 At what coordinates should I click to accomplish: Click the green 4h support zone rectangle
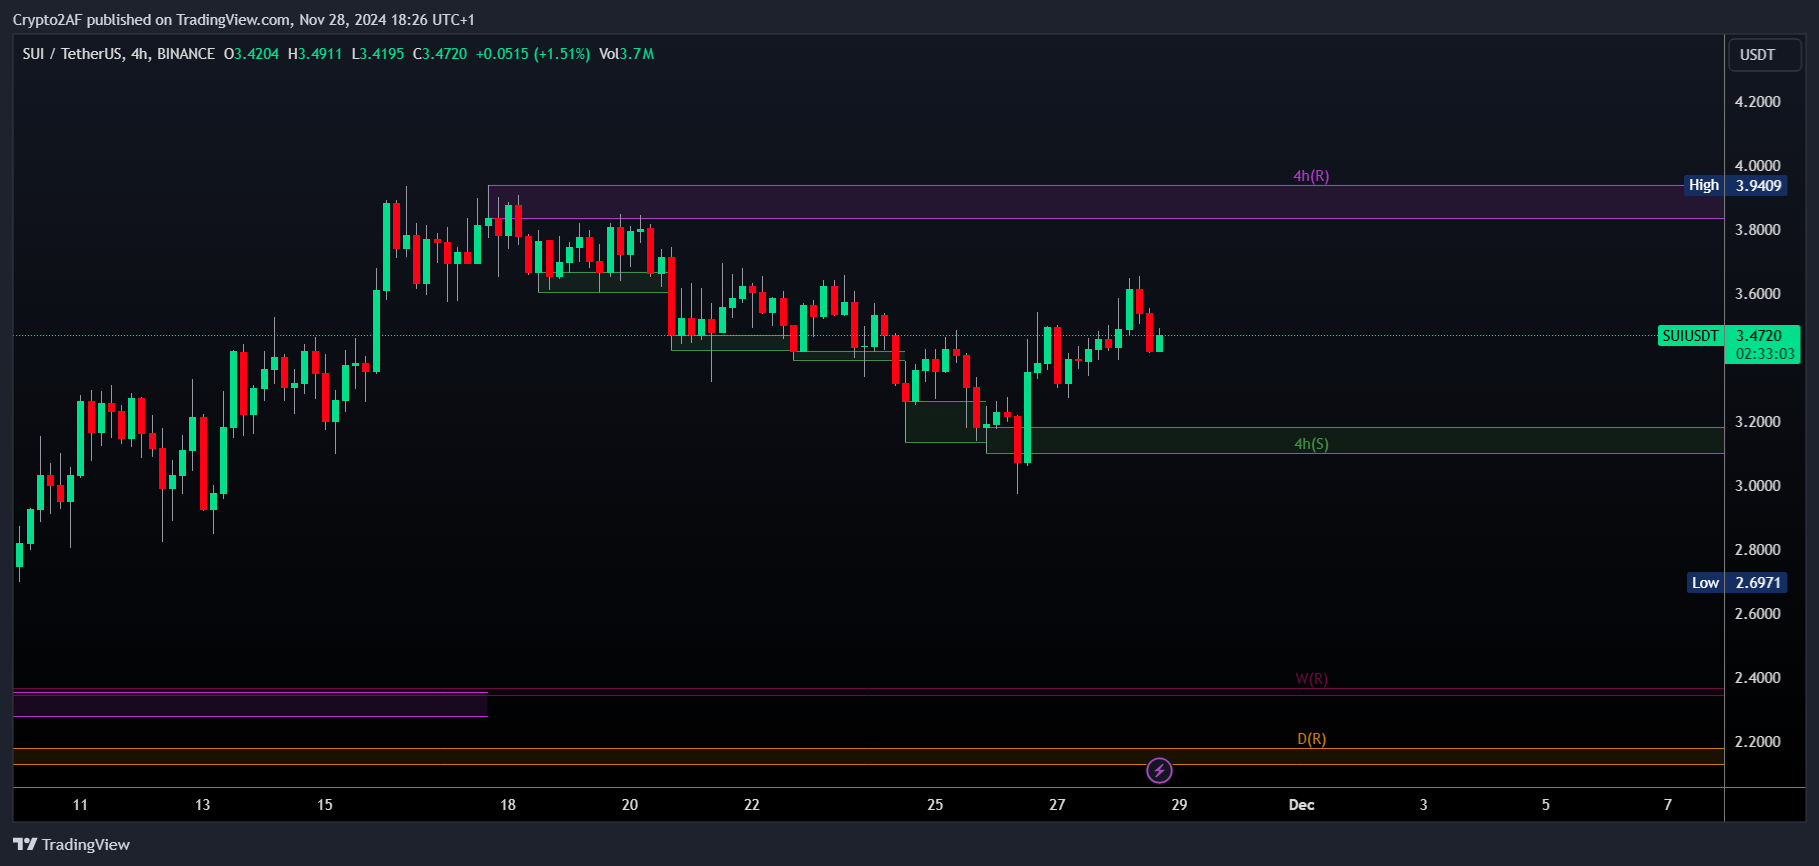click(x=1355, y=441)
